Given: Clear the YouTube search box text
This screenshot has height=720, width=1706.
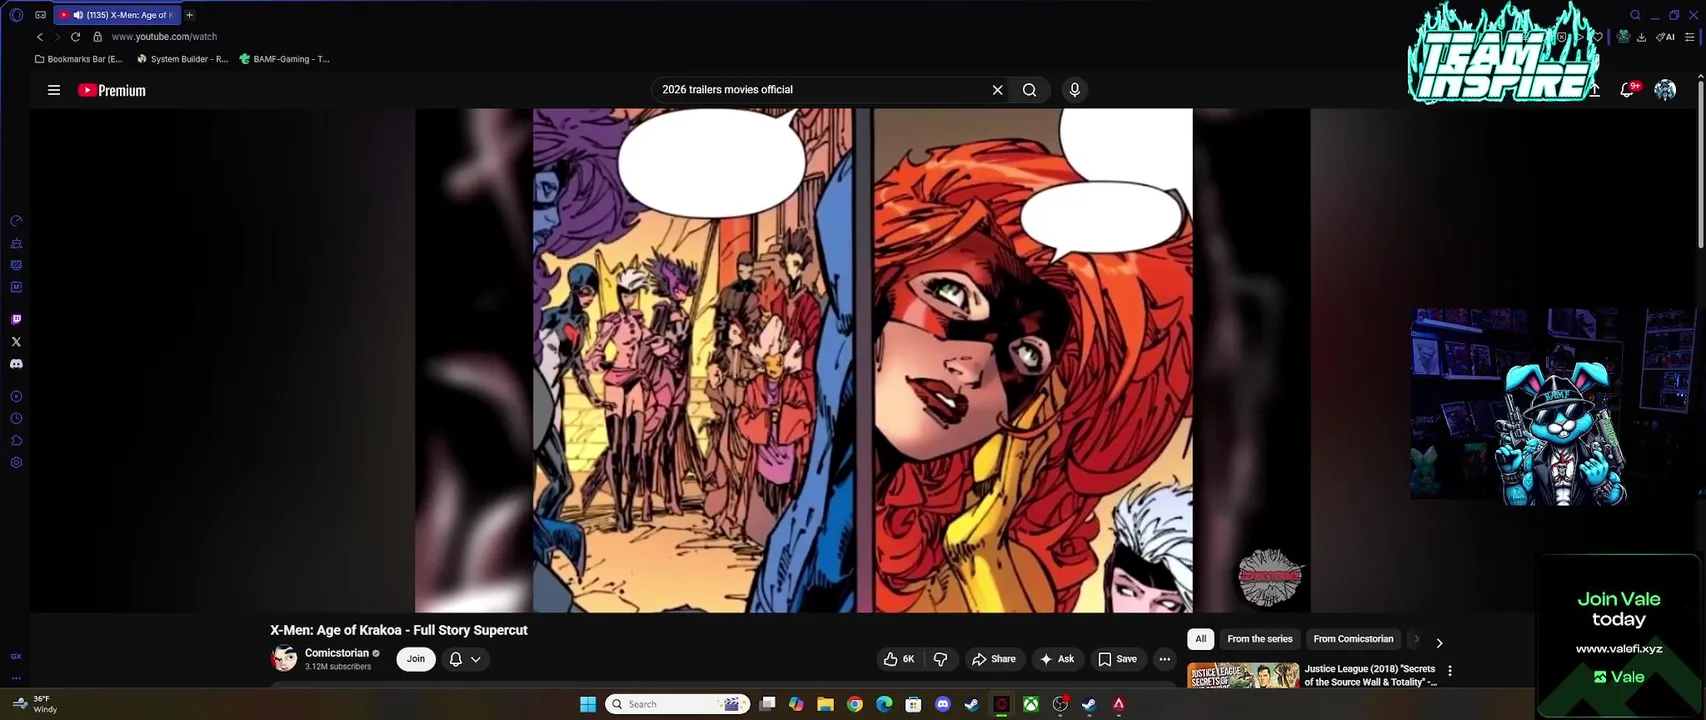Looking at the screenshot, I should [x=997, y=90].
